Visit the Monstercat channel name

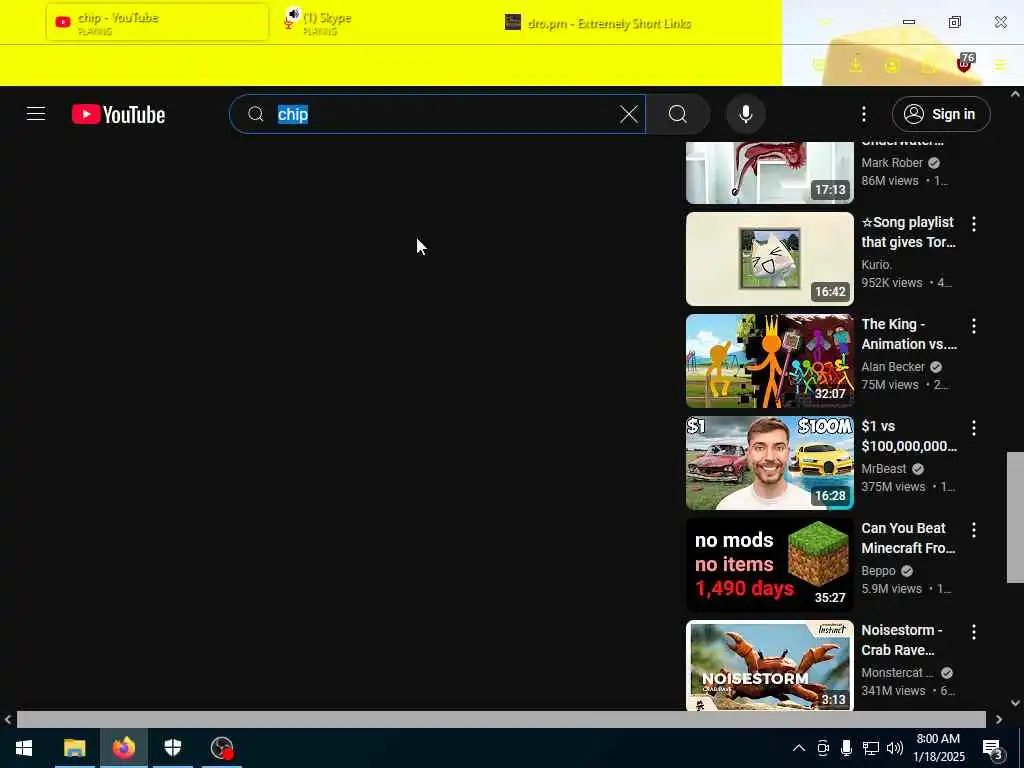pos(897,672)
